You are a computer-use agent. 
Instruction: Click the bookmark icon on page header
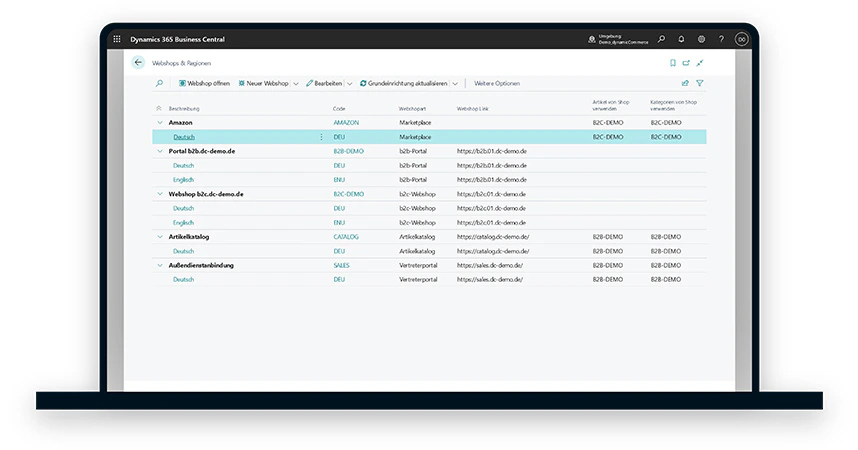[x=673, y=63]
